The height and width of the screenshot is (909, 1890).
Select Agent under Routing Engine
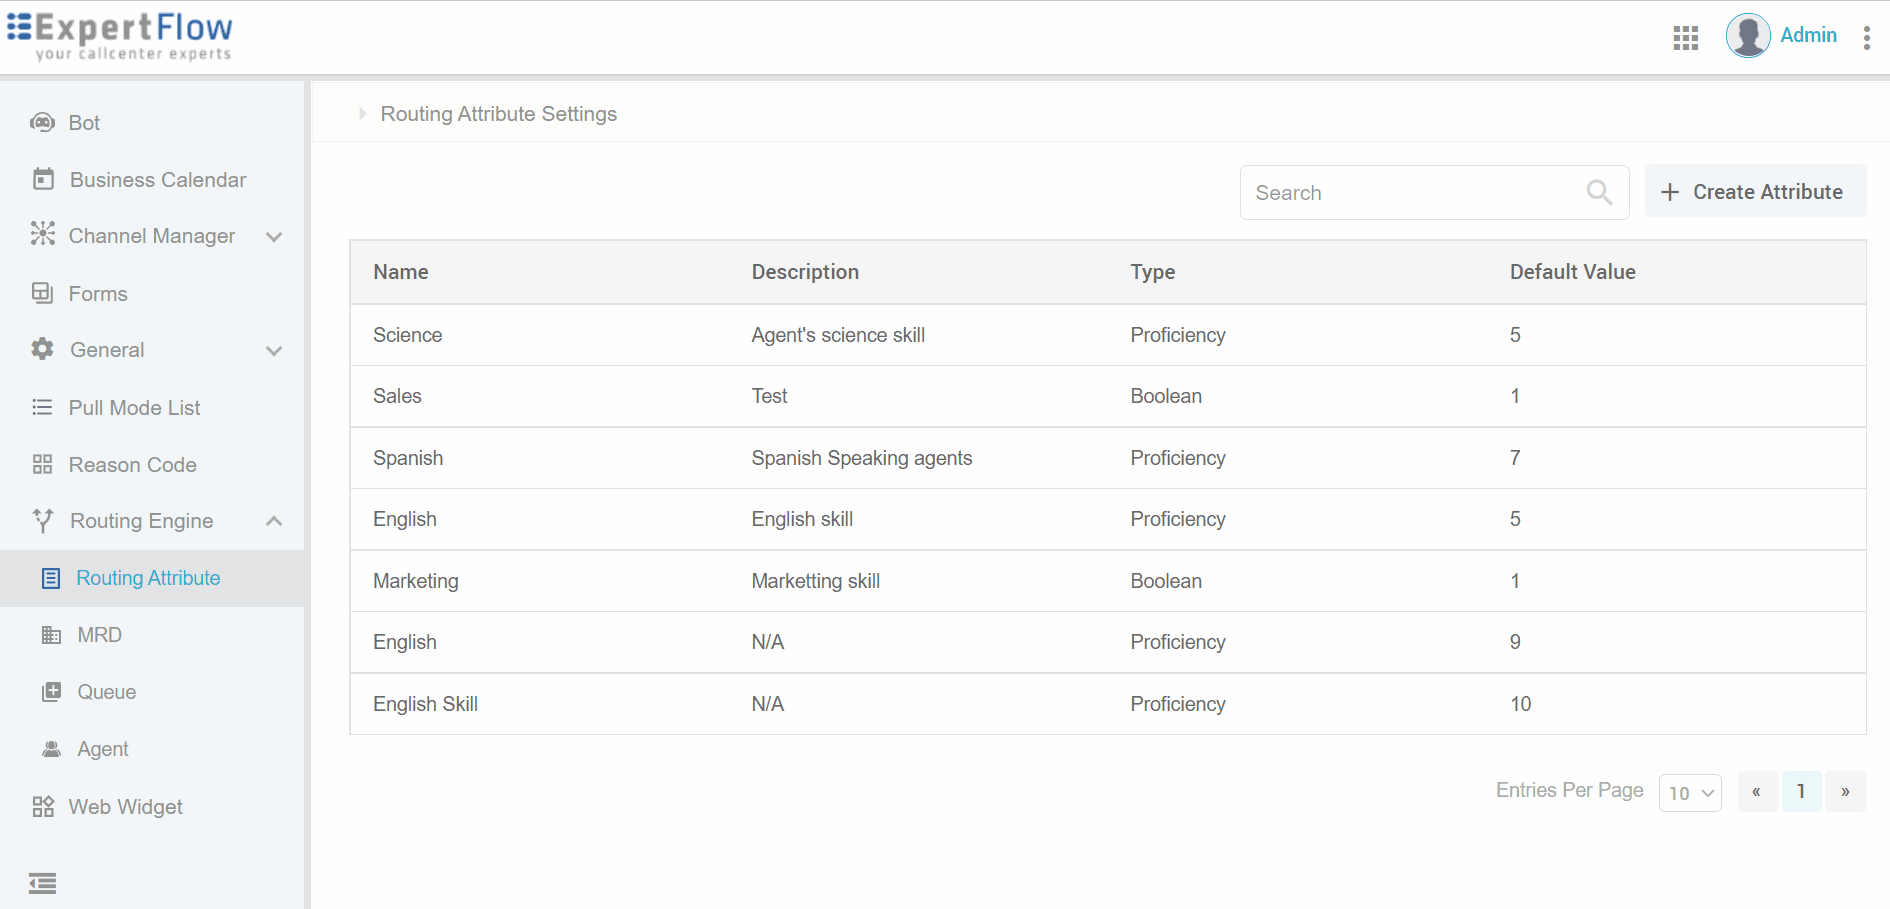pyautogui.click(x=102, y=749)
